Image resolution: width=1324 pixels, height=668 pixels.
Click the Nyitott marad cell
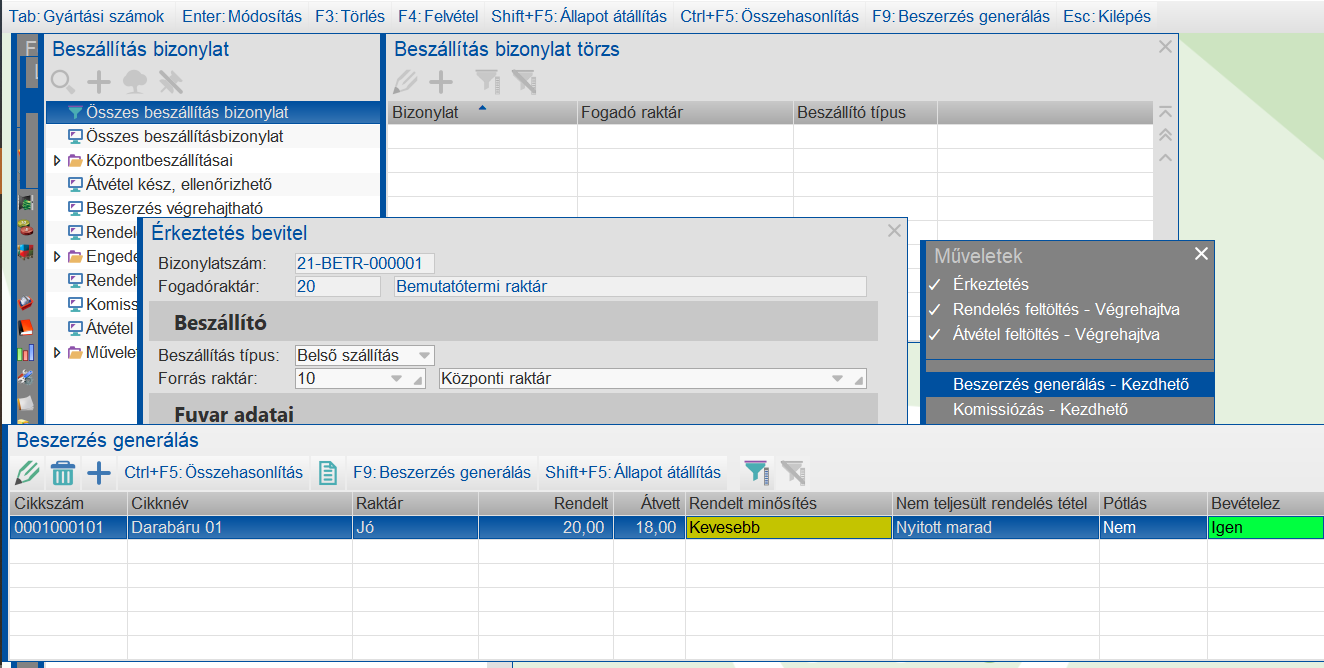pyautogui.click(x=996, y=527)
